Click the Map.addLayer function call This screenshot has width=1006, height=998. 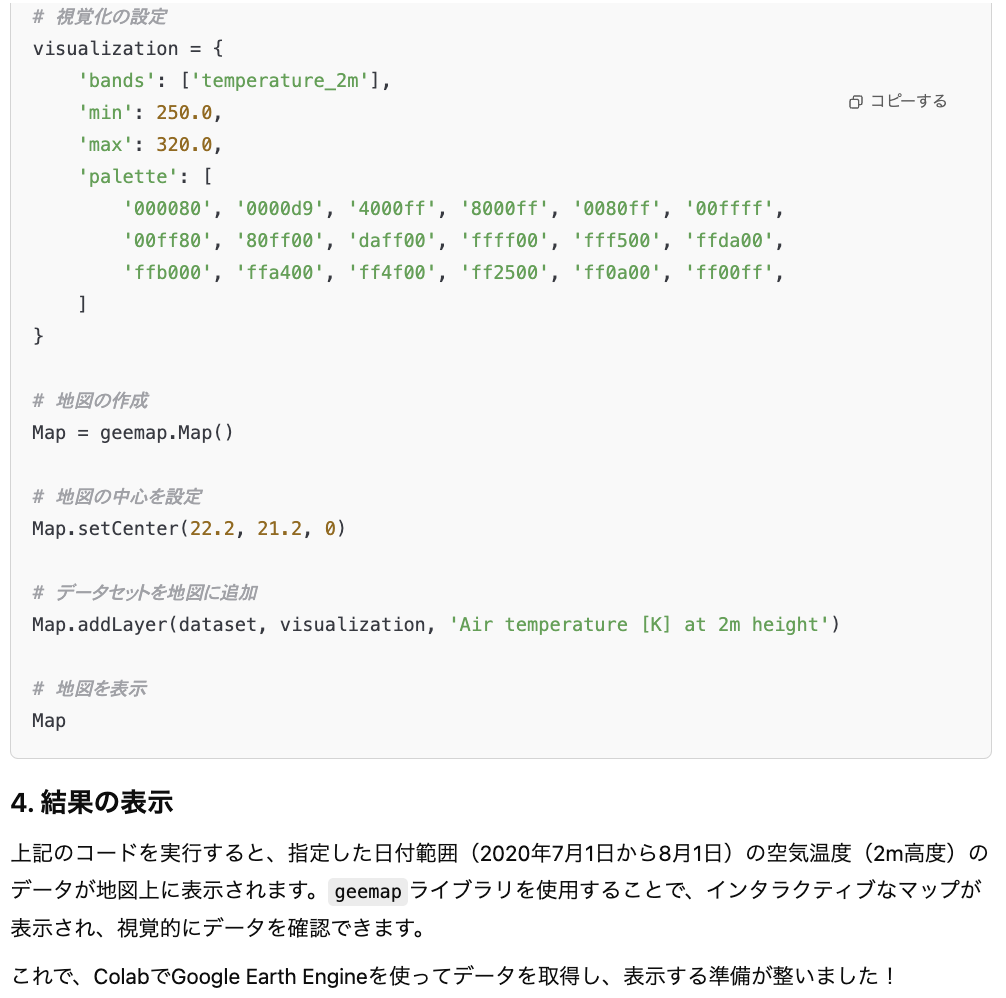point(436,625)
